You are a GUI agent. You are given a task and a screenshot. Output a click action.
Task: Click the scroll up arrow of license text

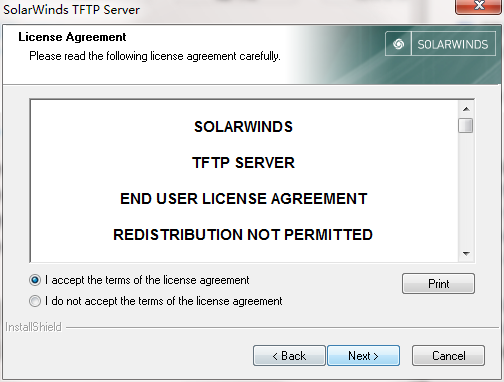coord(466,109)
